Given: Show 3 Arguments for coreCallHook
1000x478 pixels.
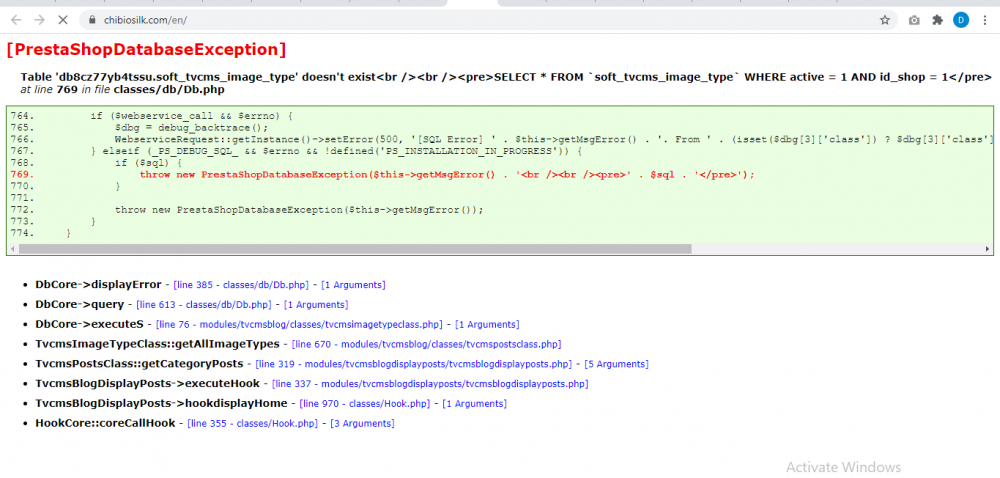Looking at the screenshot, I should pos(362,423).
